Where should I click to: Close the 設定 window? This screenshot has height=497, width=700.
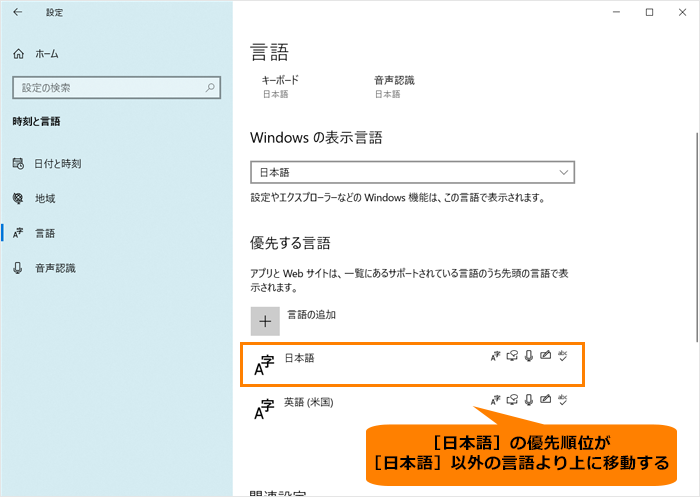682,12
